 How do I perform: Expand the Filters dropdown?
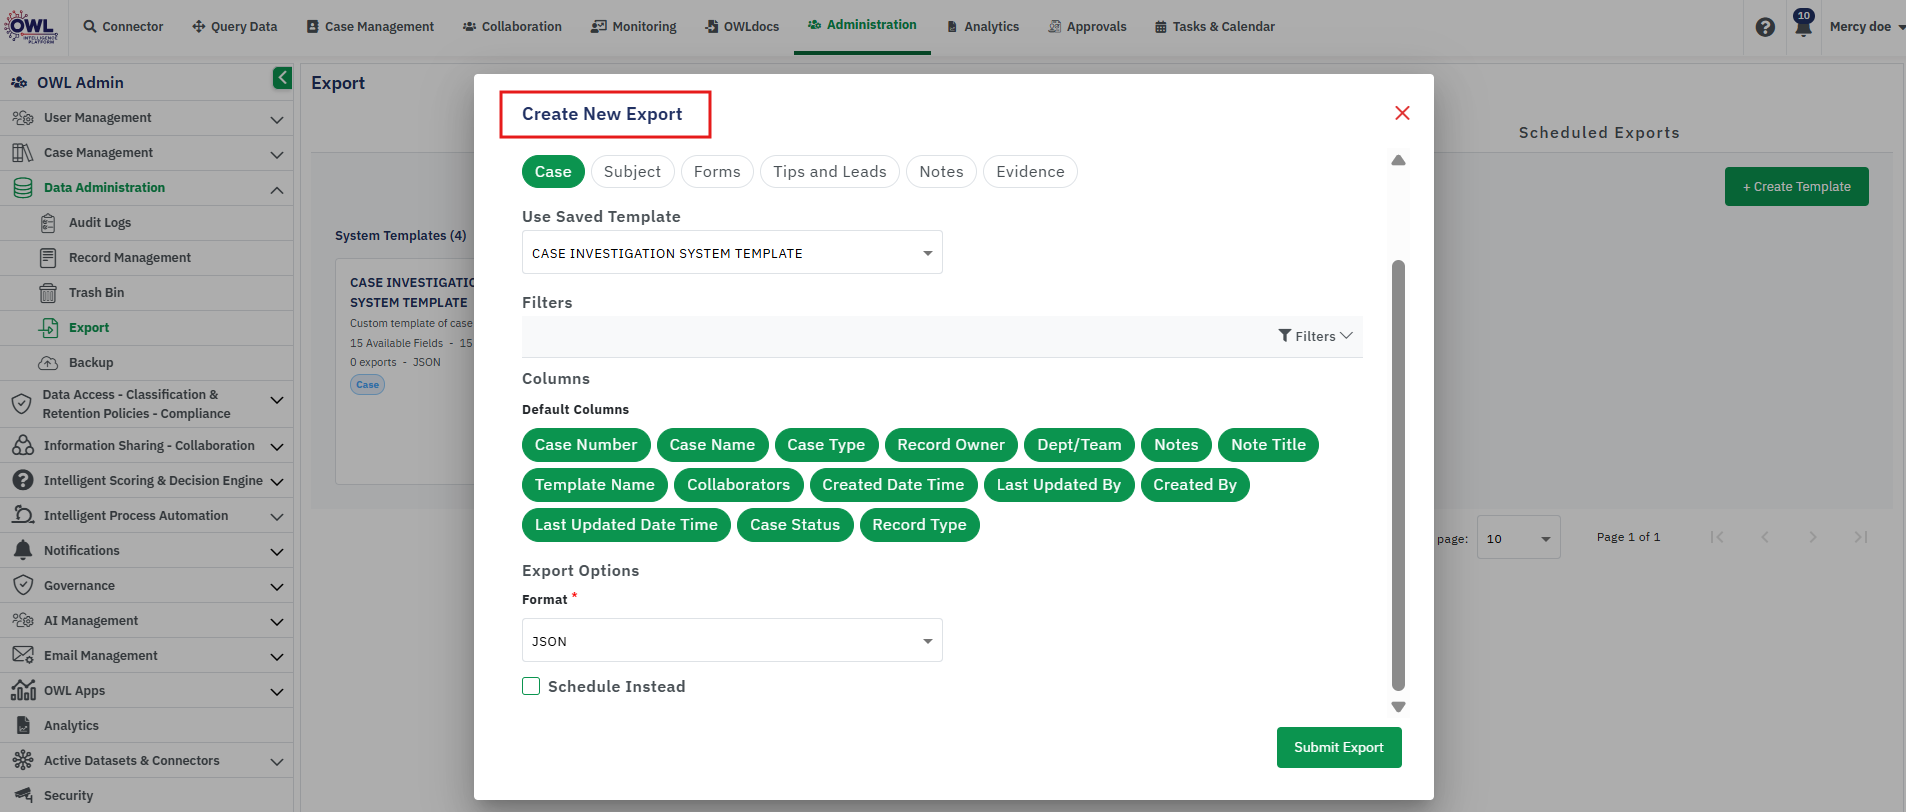coord(1315,336)
